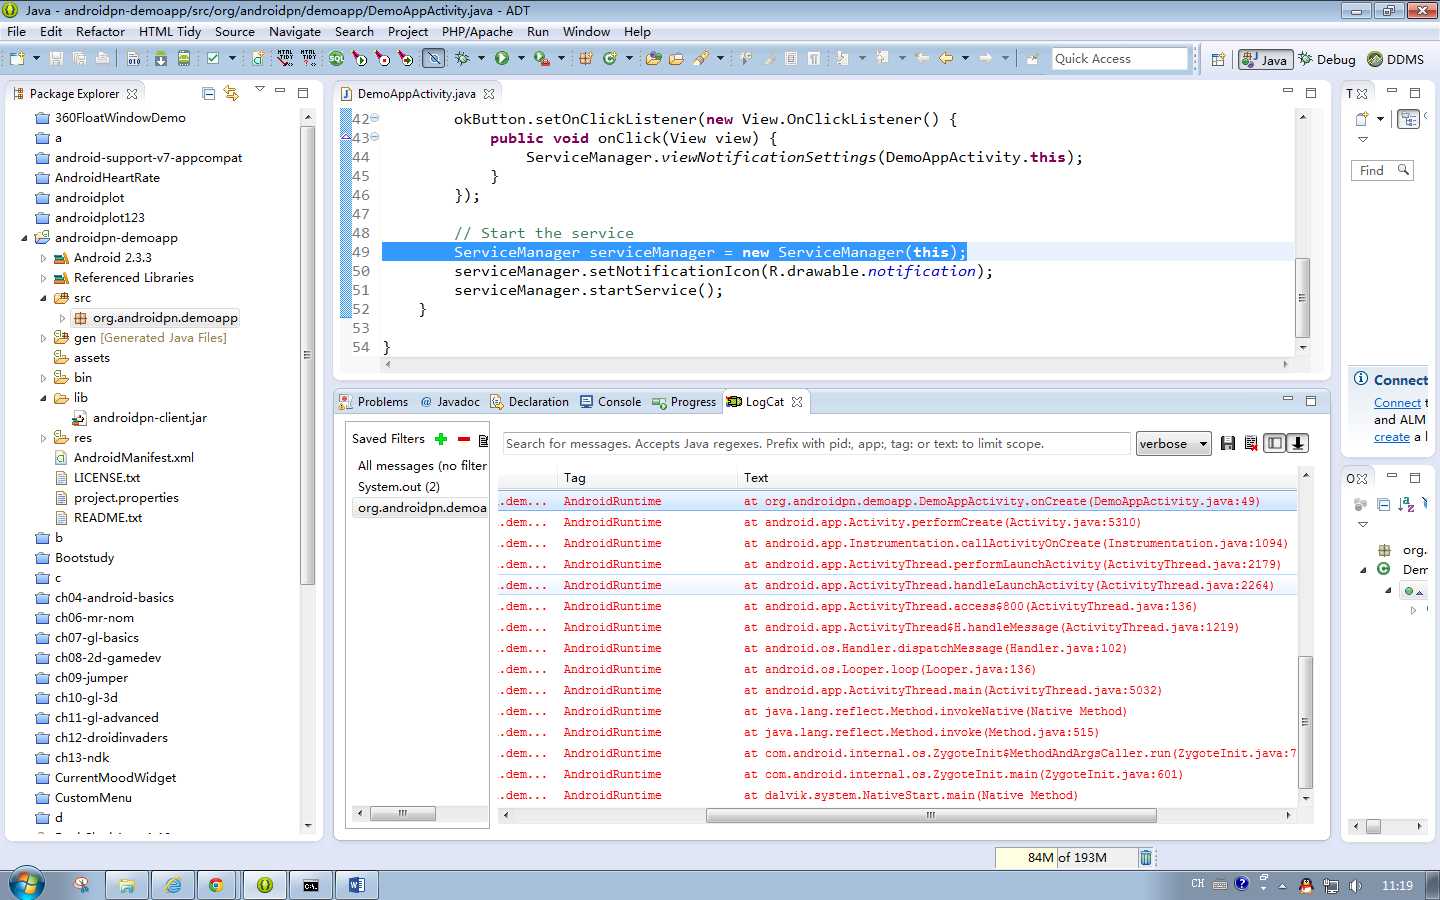Open Word from the Windows taskbar

356,885
